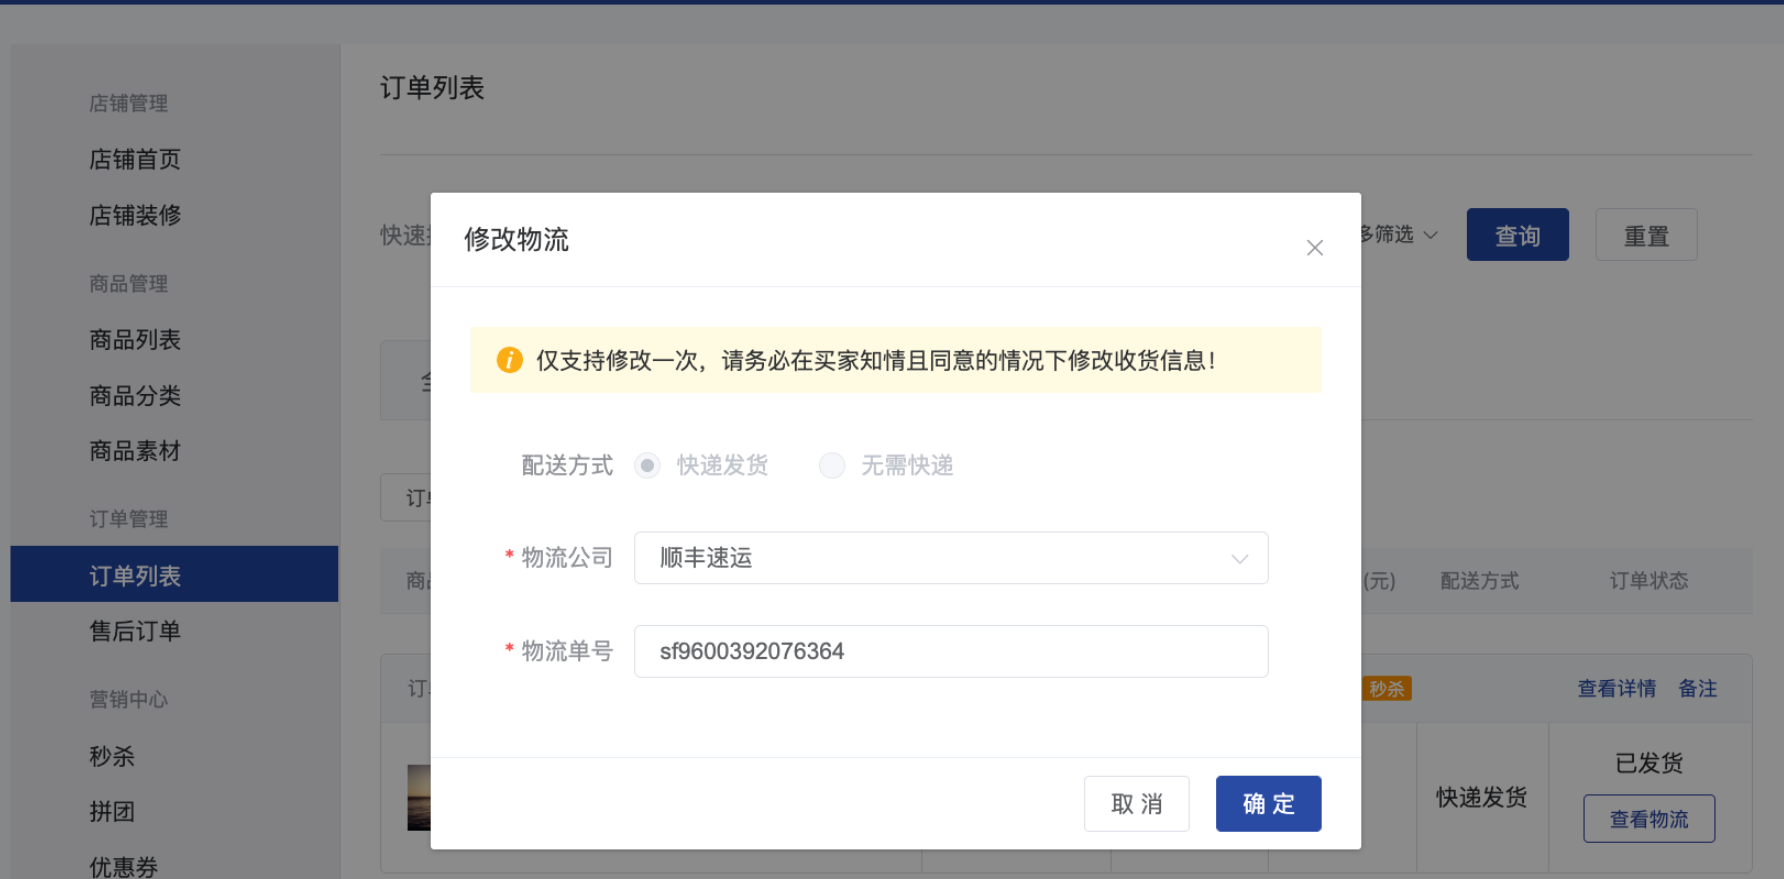1784x879 pixels.
Task: Expand the 筛选 filter chevron
Action: (1431, 235)
